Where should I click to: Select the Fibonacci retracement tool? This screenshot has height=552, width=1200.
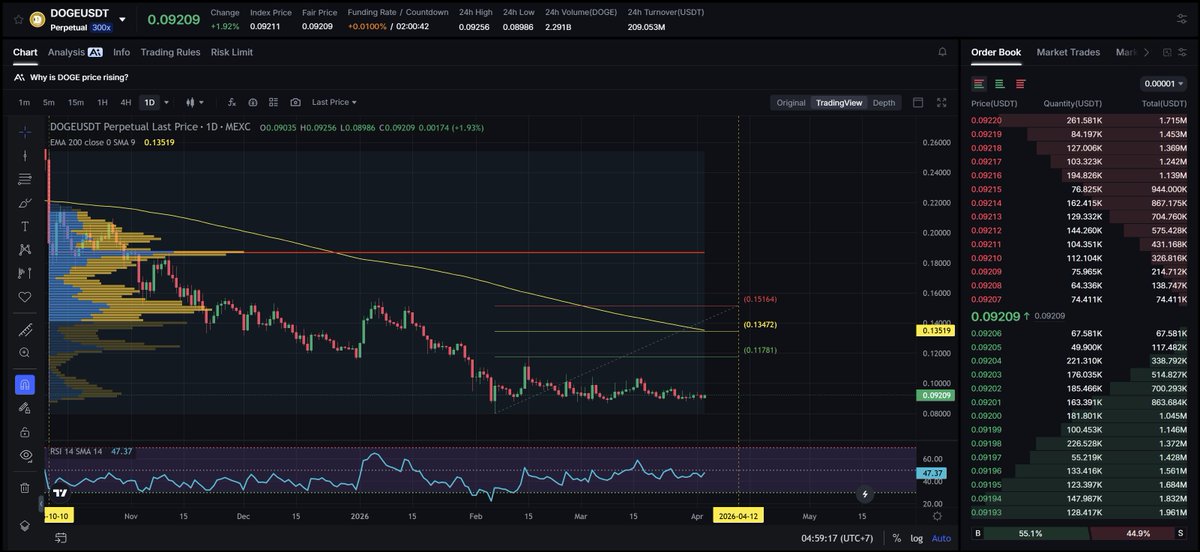[x=25, y=179]
